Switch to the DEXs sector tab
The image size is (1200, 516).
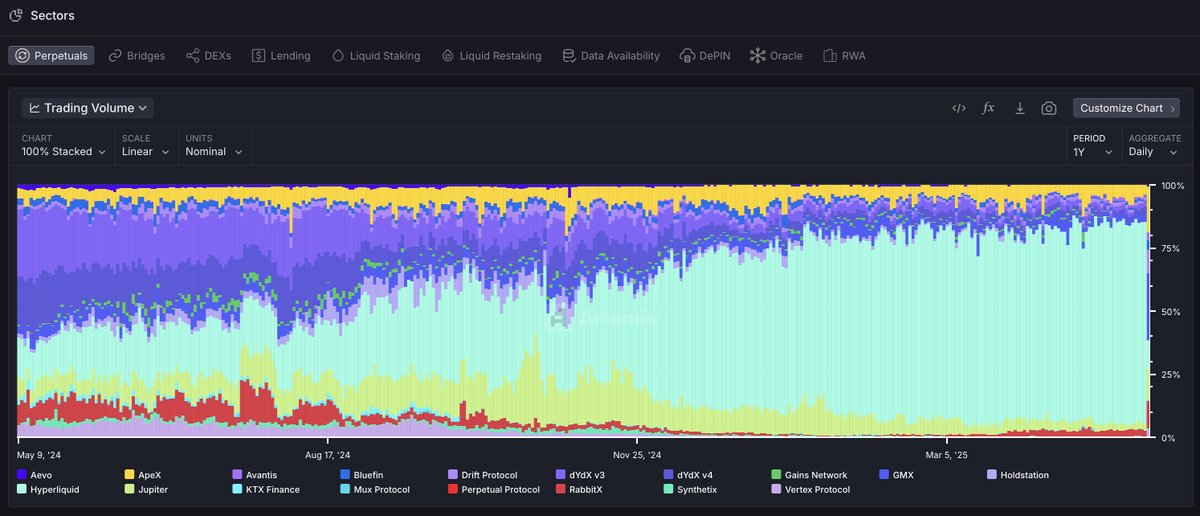pos(208,56)
